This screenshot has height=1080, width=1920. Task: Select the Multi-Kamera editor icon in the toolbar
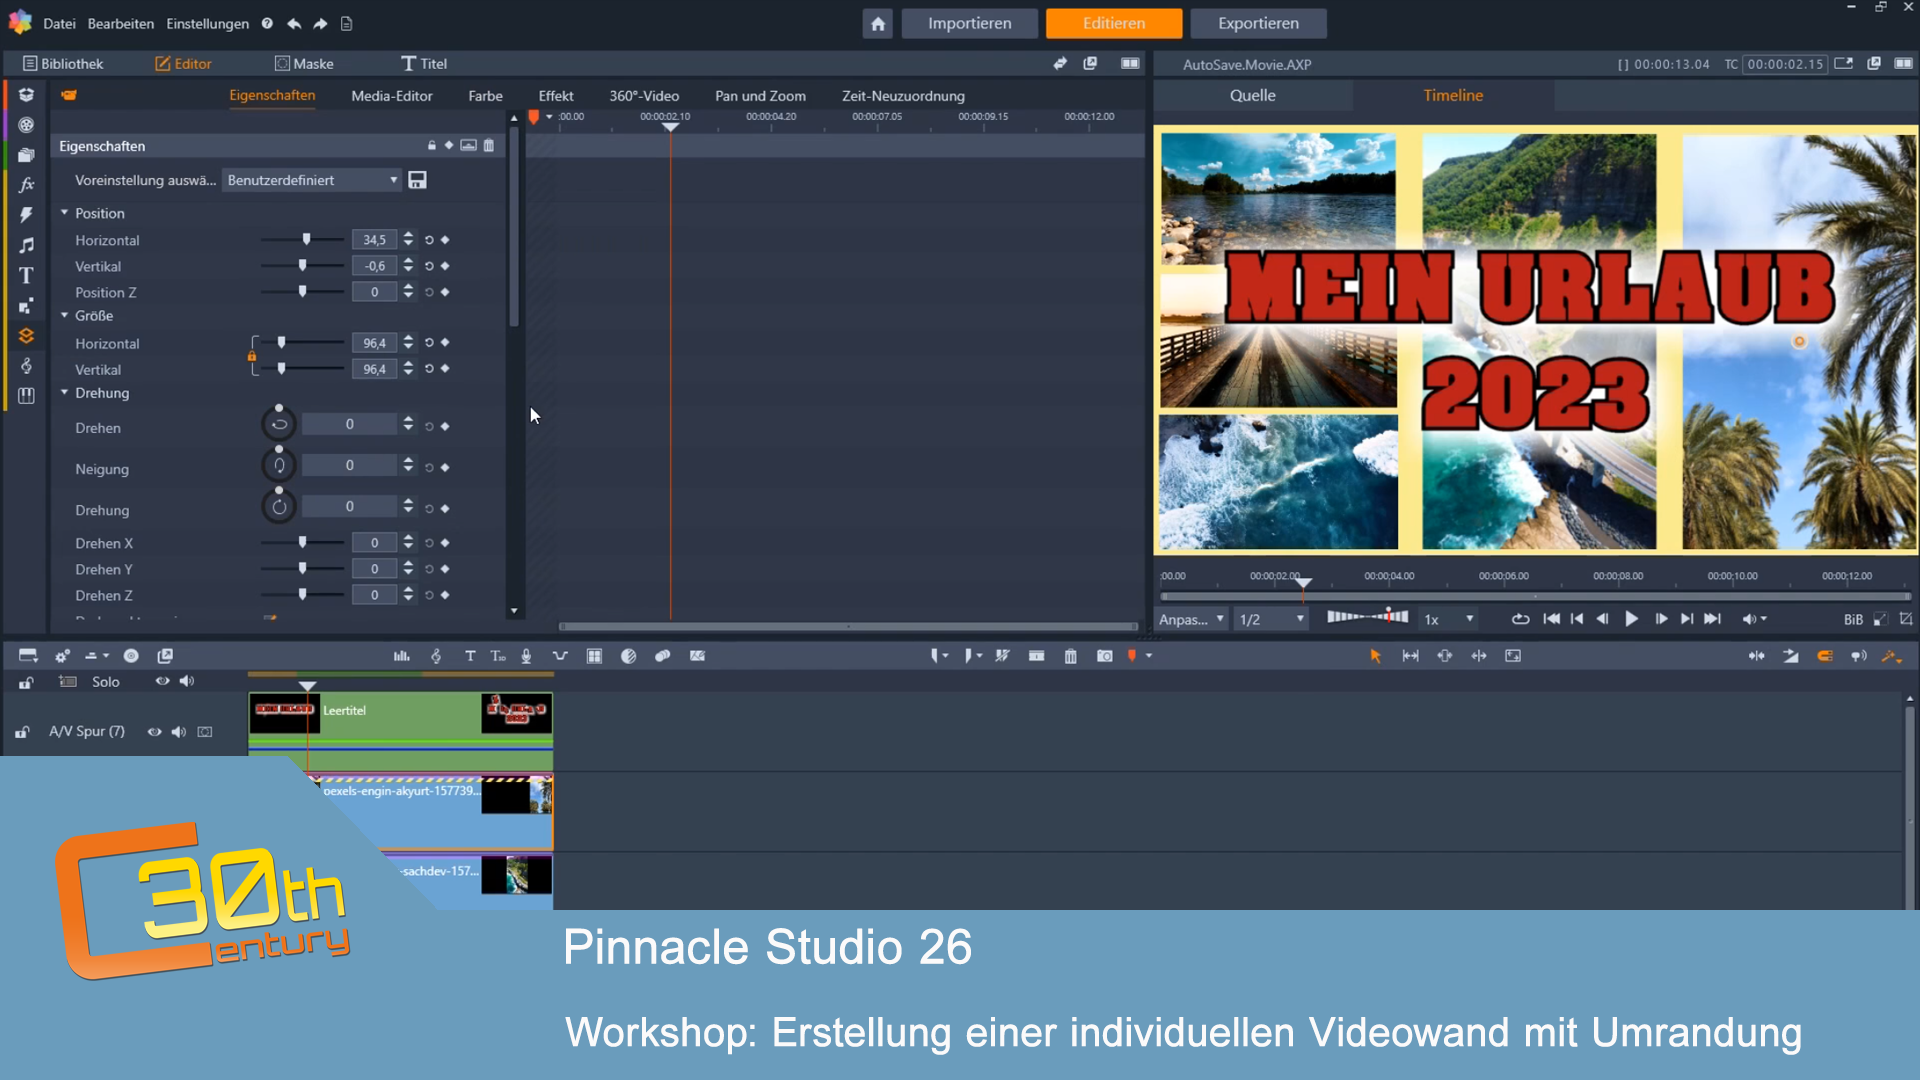click(594, 656)
